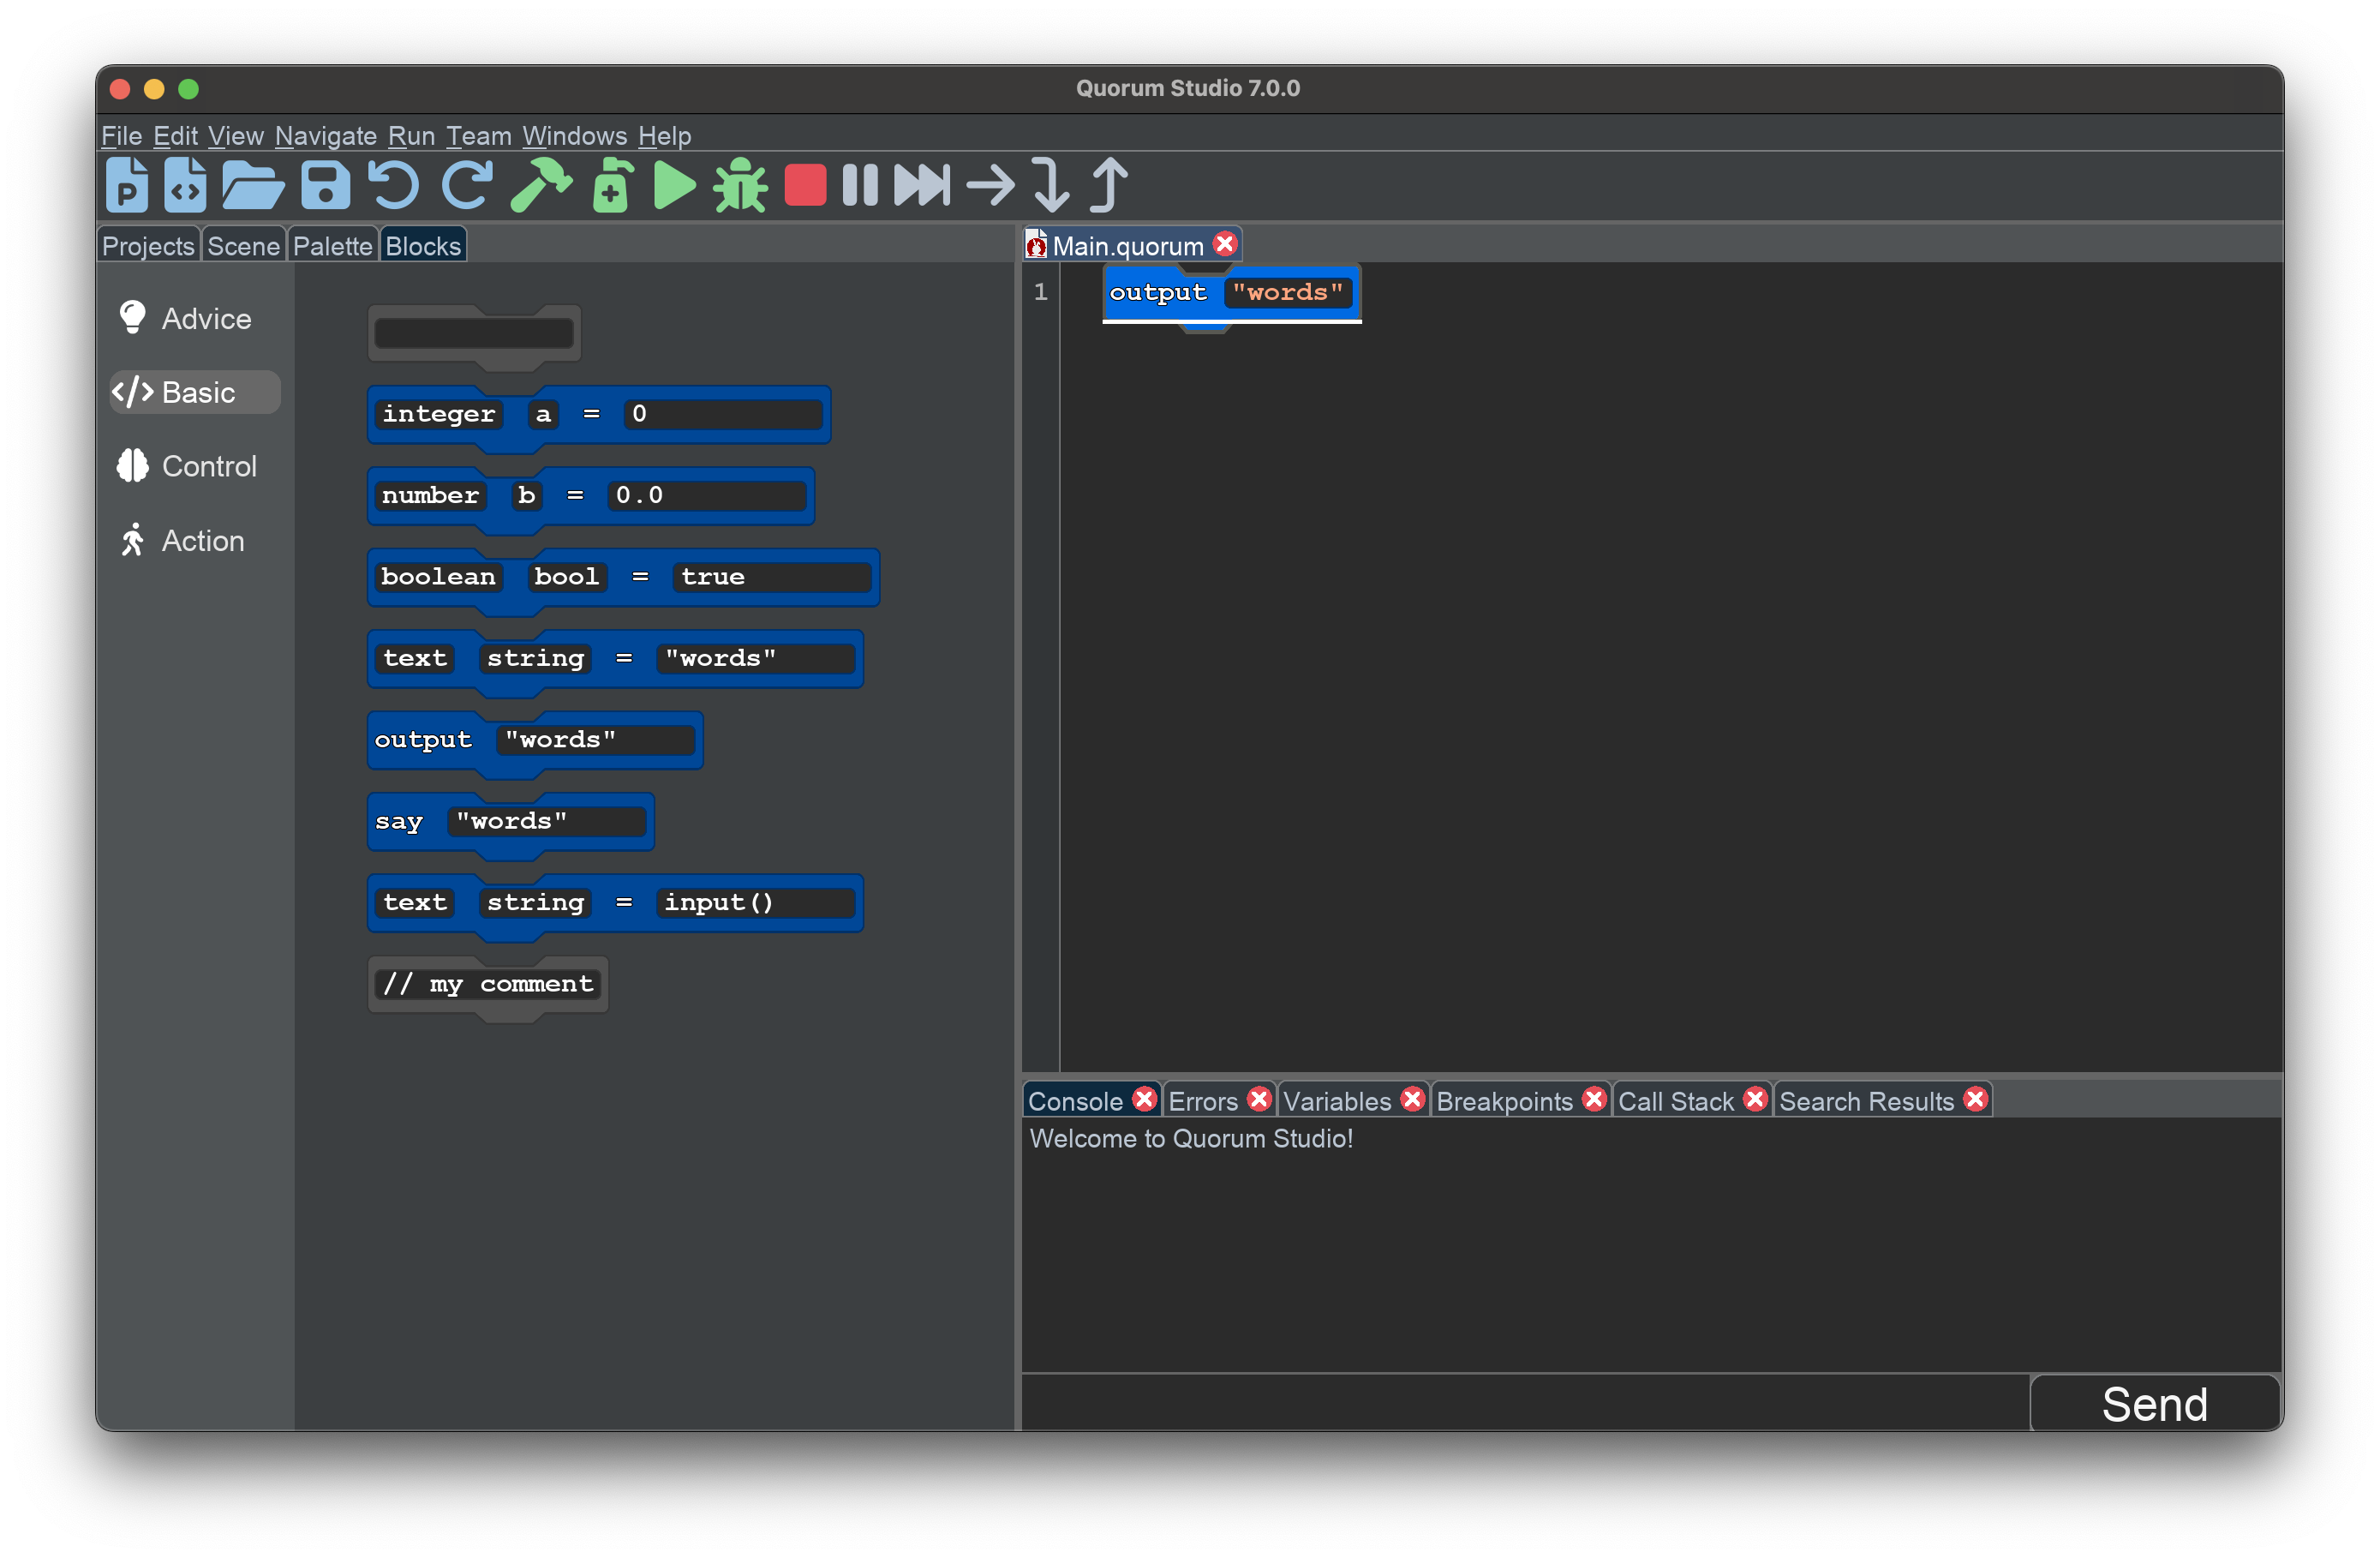This screenshot has height=1558, width=2380.
Task: Open the Navigate menu
Action: (x=326, y=135)
